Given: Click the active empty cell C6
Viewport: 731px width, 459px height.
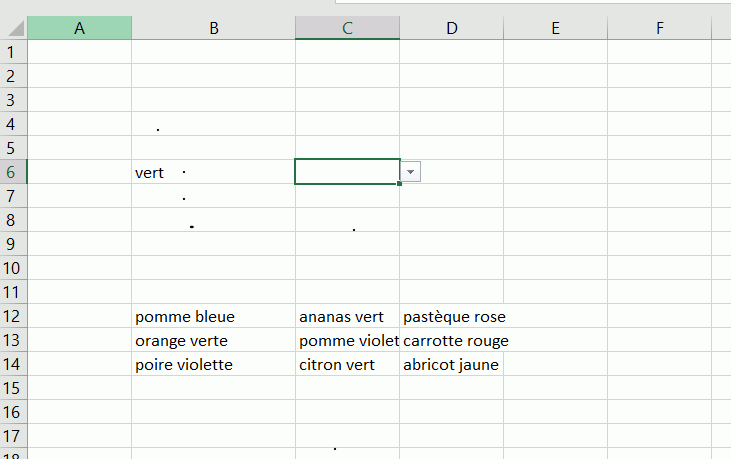Looking at the screenshot, I should tap(347, 172).
